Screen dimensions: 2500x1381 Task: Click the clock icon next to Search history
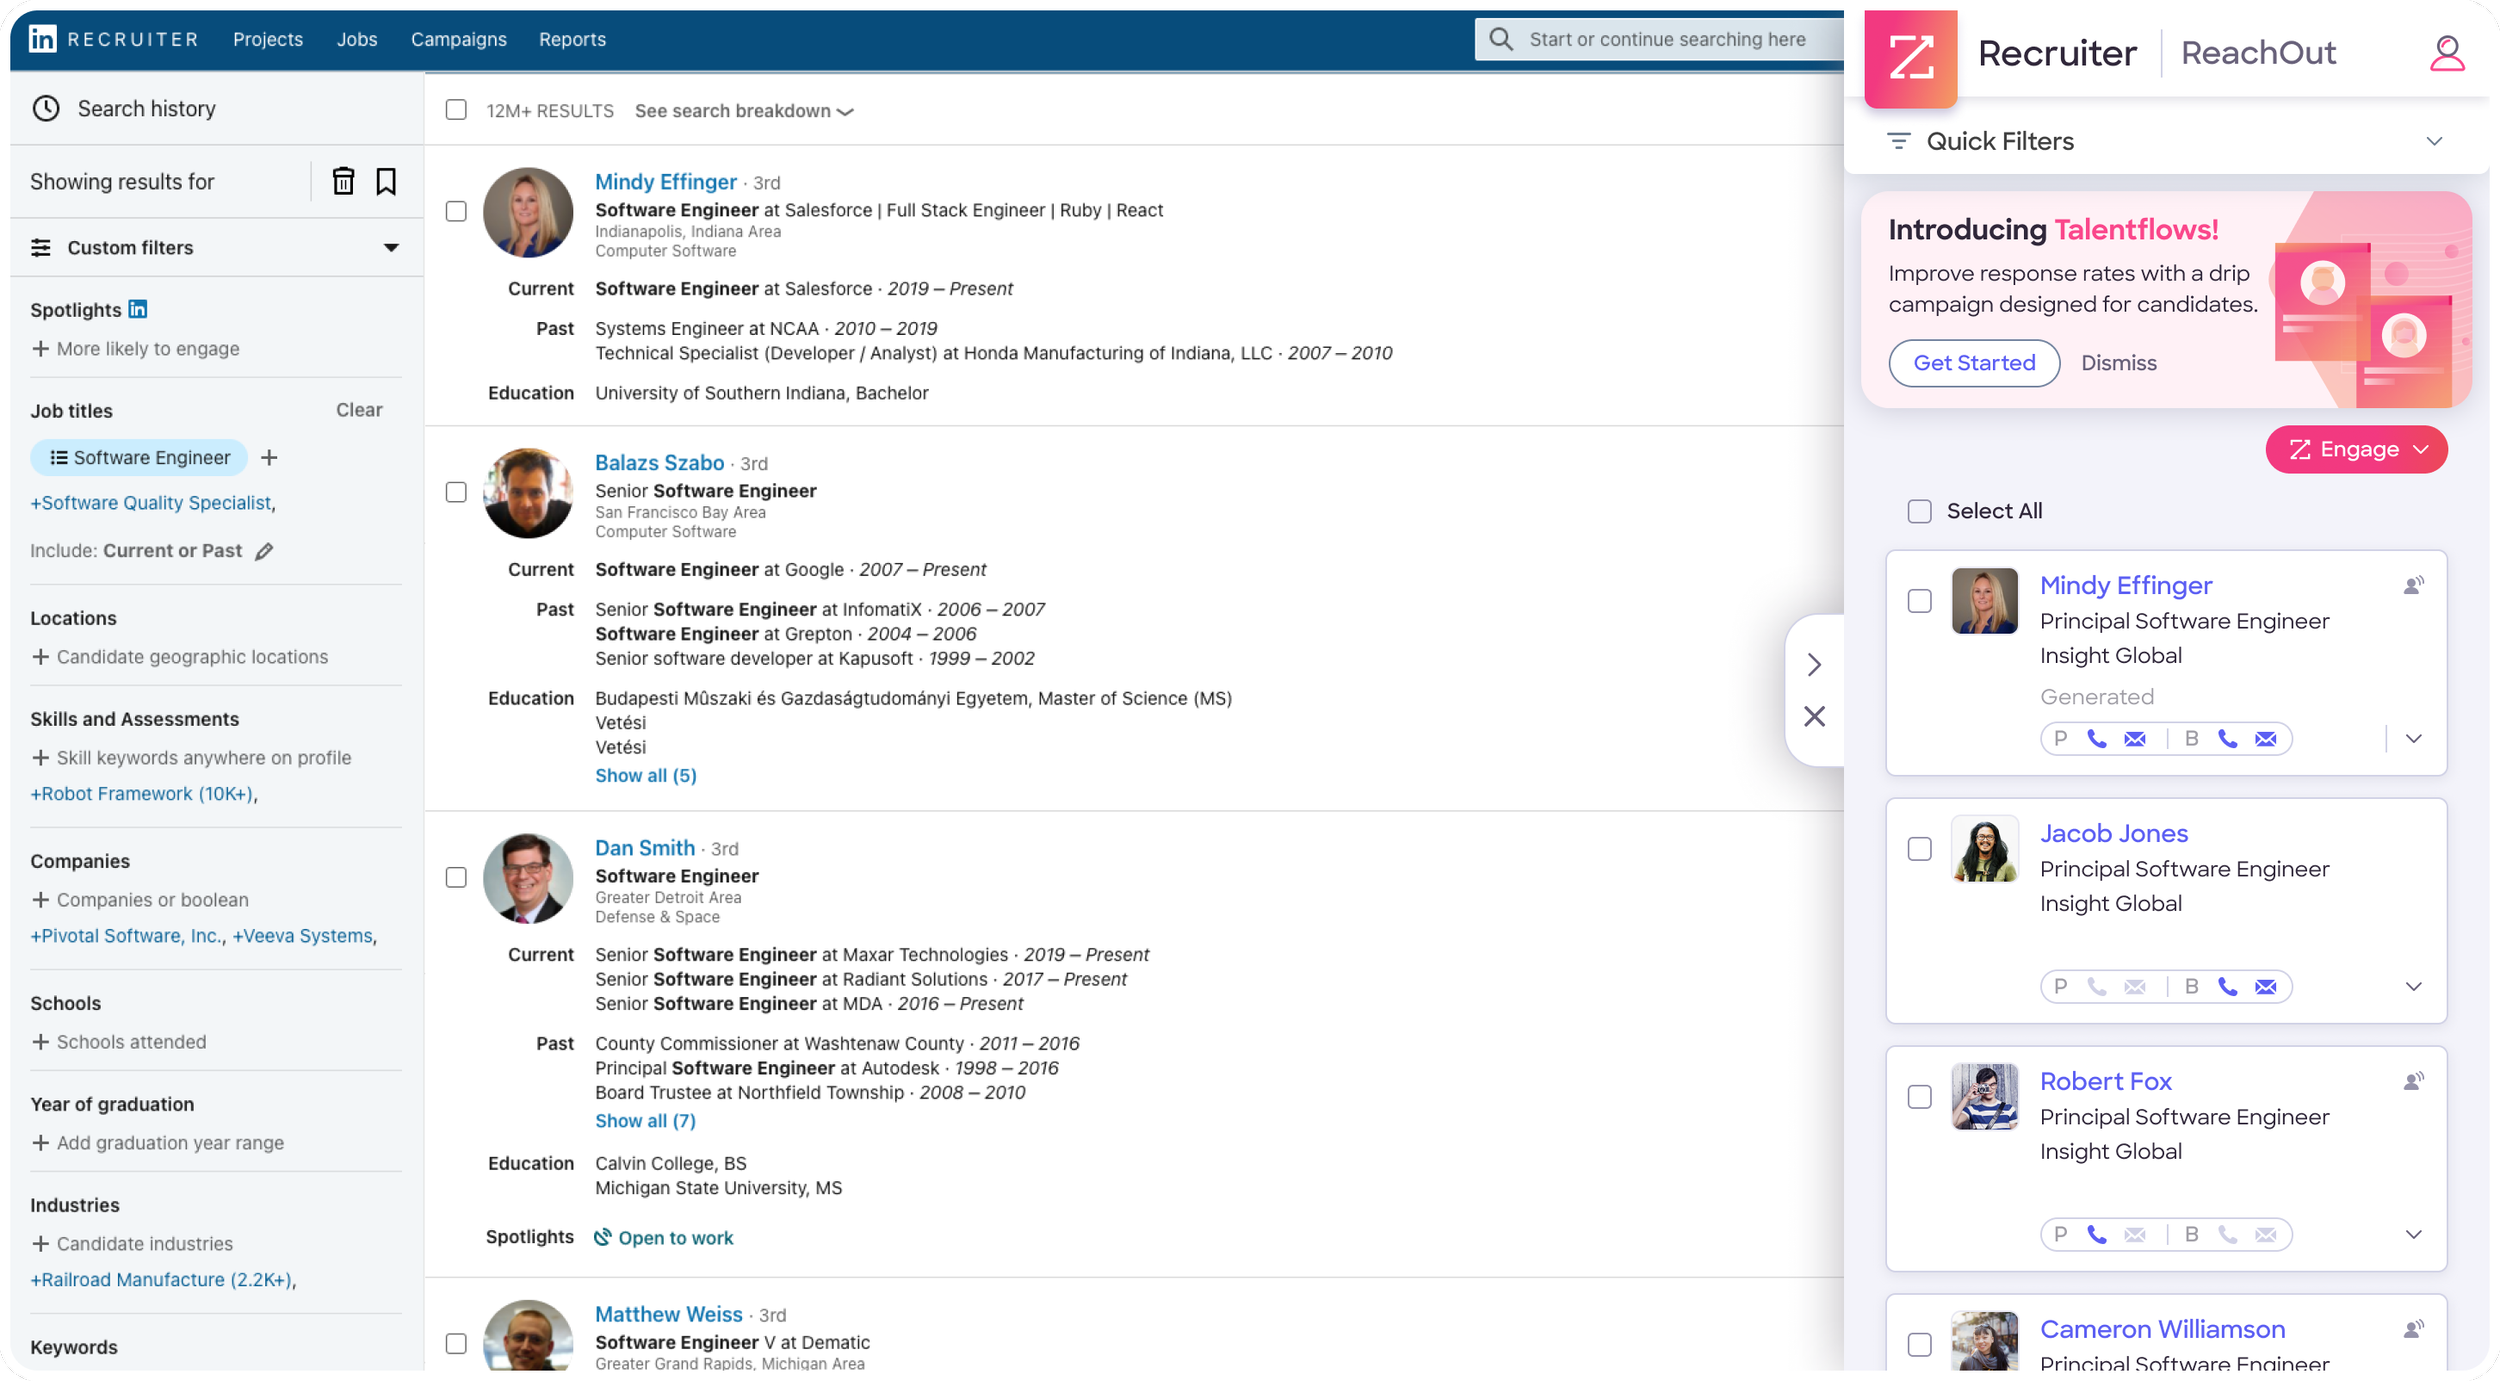[x=46, y=108]
